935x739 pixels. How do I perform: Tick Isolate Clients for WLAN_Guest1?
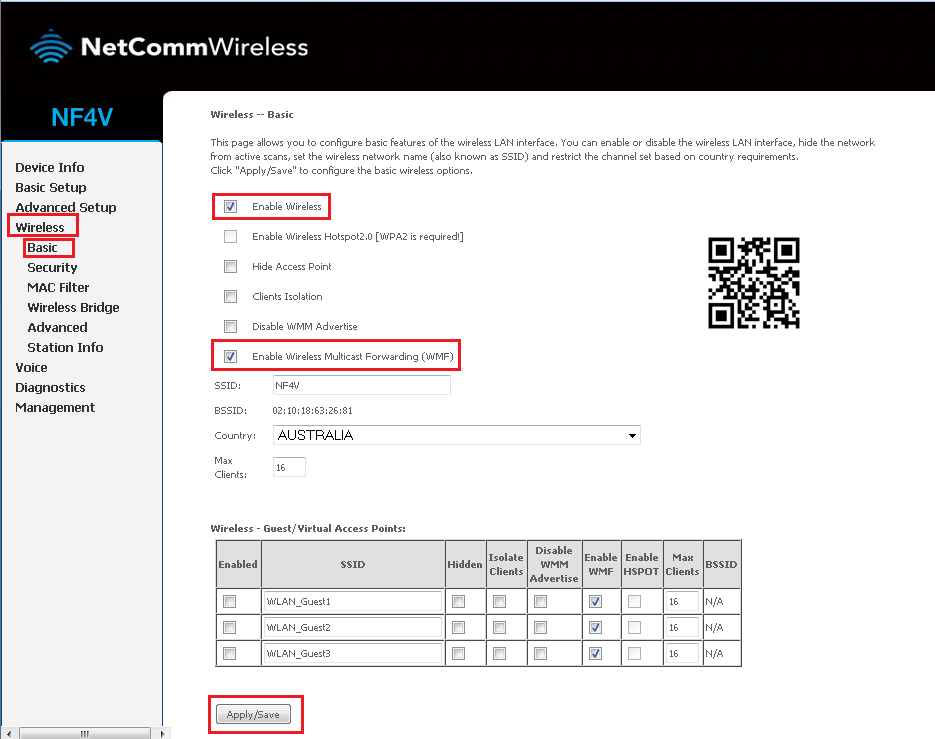(x=500, y=601)
